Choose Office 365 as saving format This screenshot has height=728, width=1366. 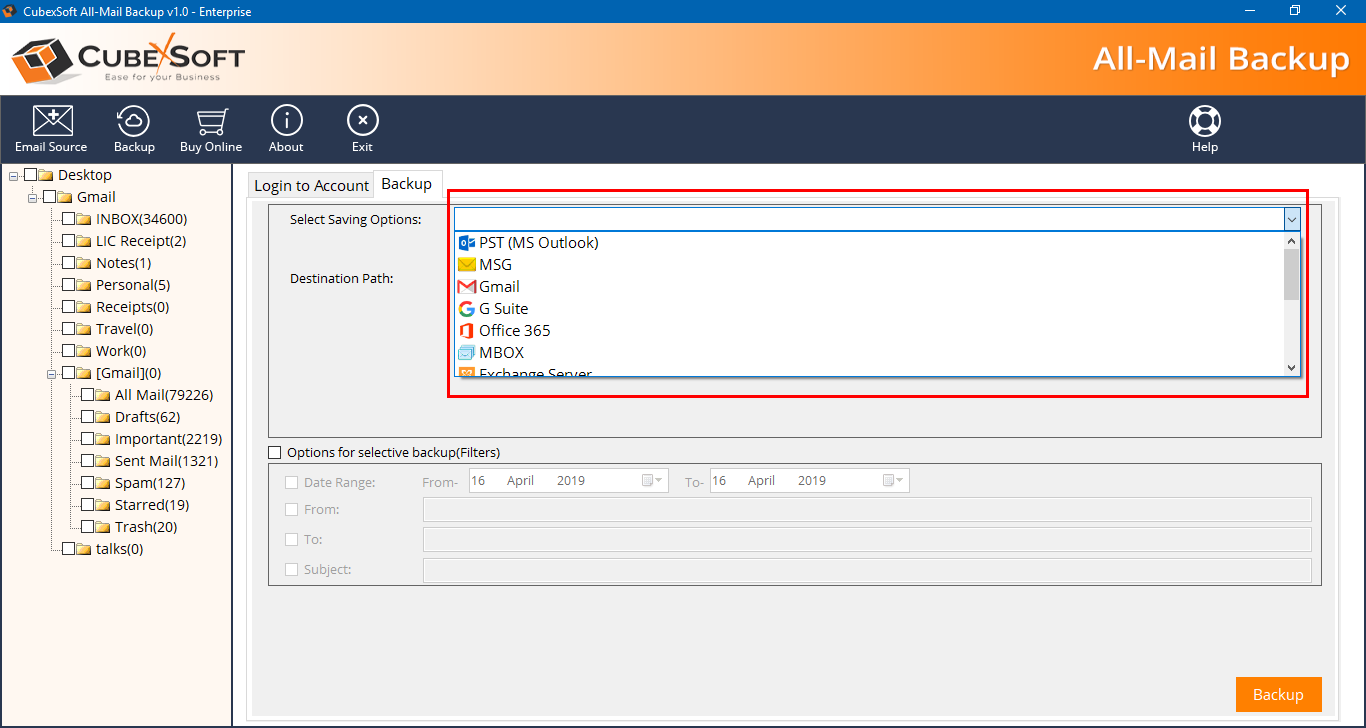click(x=514, y=330)
